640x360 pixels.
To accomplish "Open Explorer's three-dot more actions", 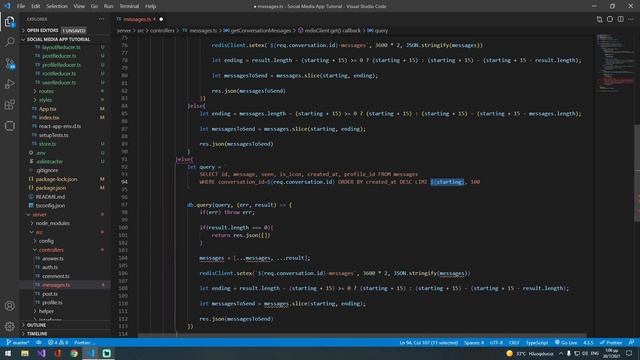I will (x=101, y=19).
